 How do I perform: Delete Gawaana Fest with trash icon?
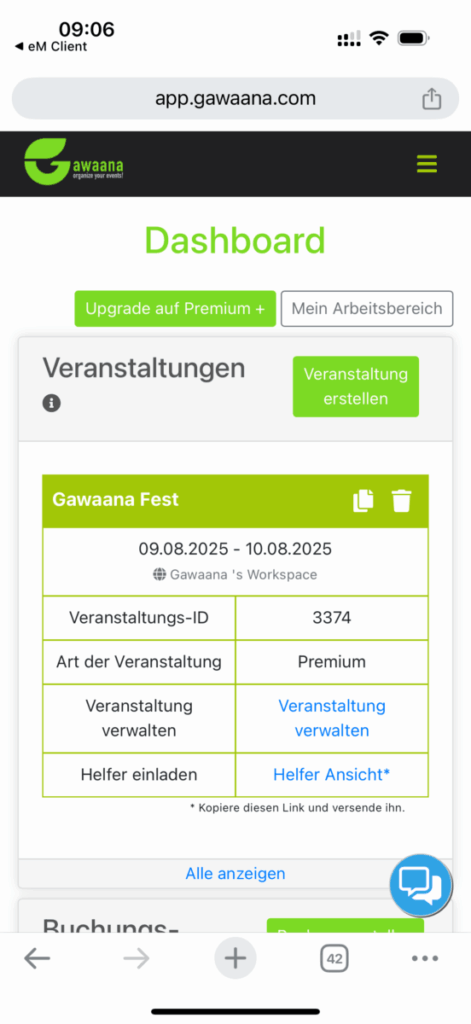tap(402, 501)
